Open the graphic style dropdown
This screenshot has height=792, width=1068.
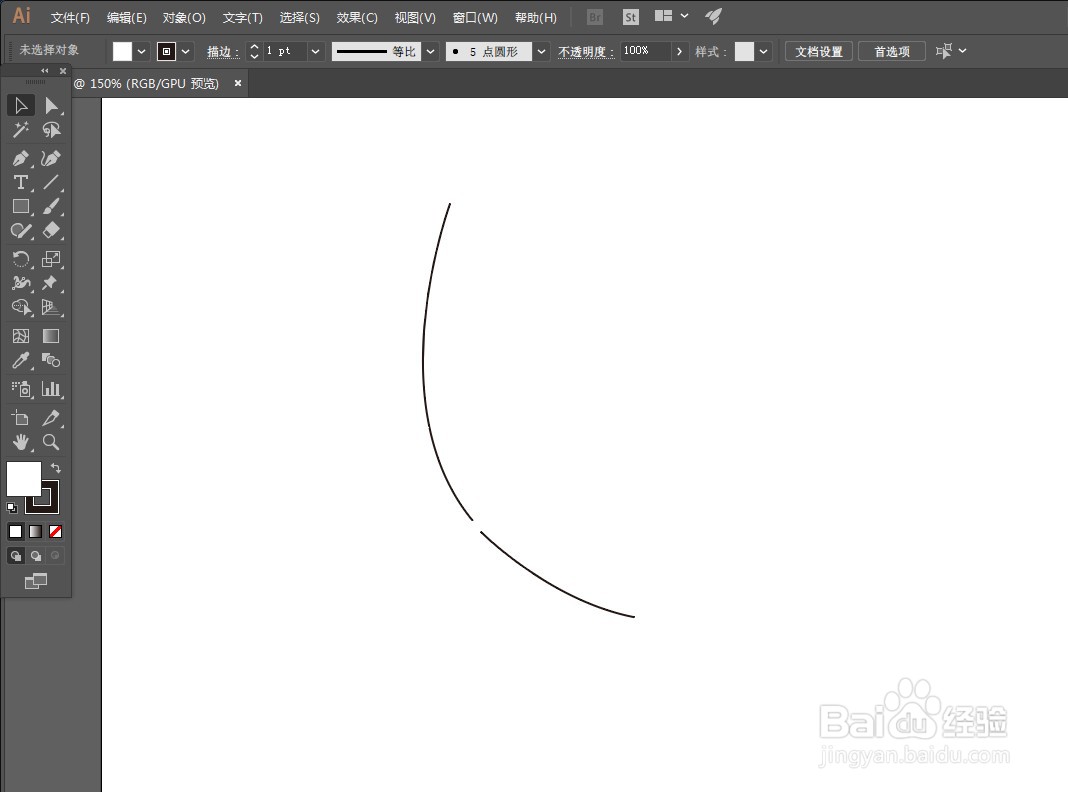click(764, 51)
